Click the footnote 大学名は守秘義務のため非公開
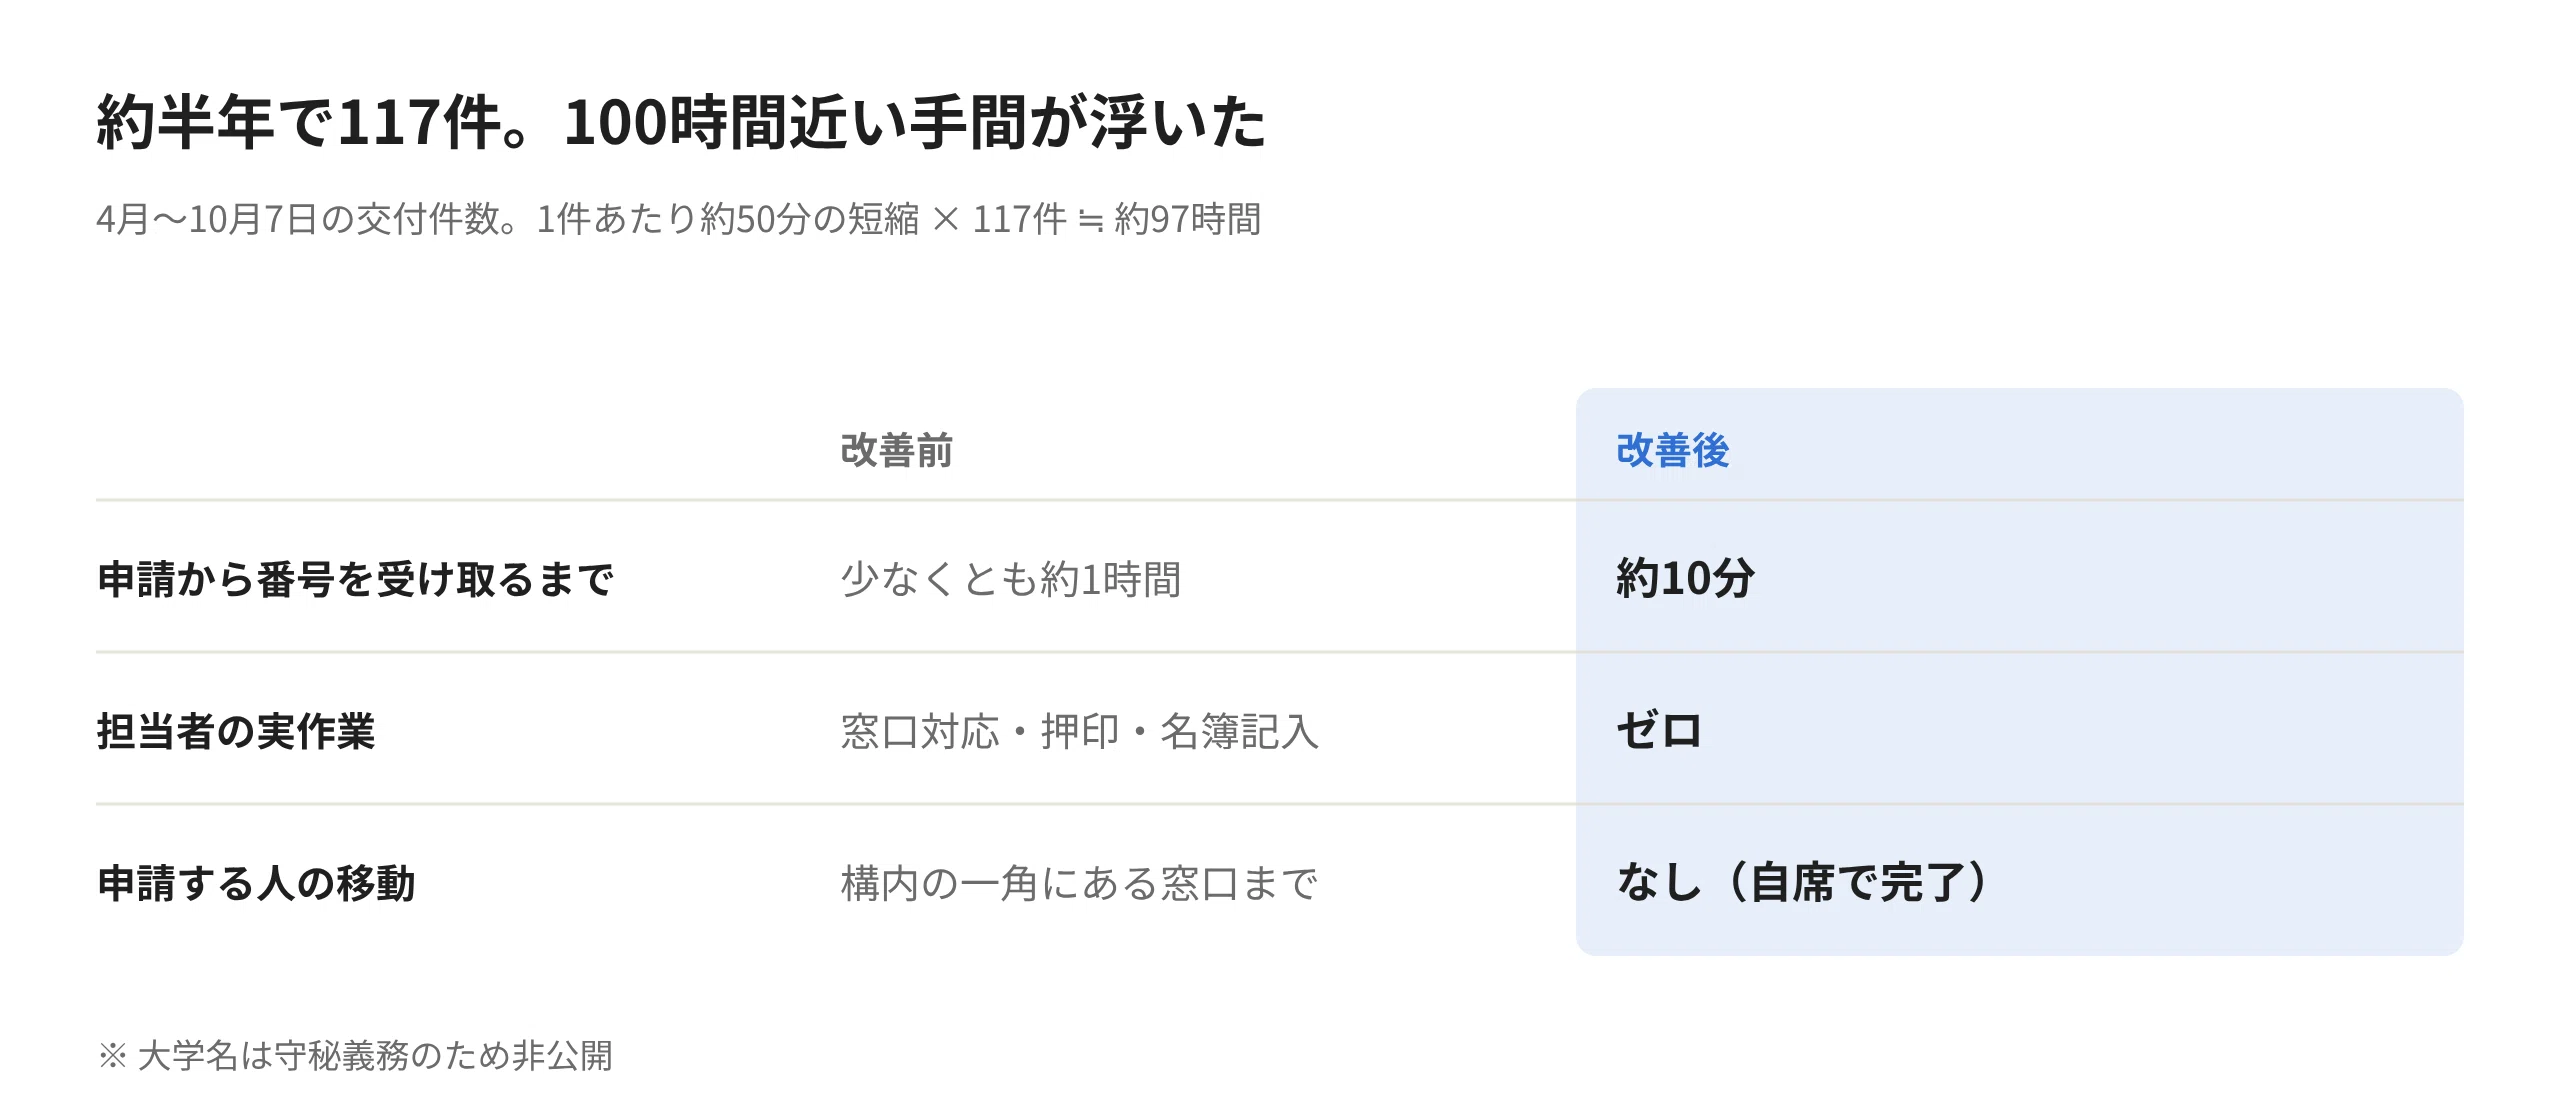 (x=375, y=1056)
